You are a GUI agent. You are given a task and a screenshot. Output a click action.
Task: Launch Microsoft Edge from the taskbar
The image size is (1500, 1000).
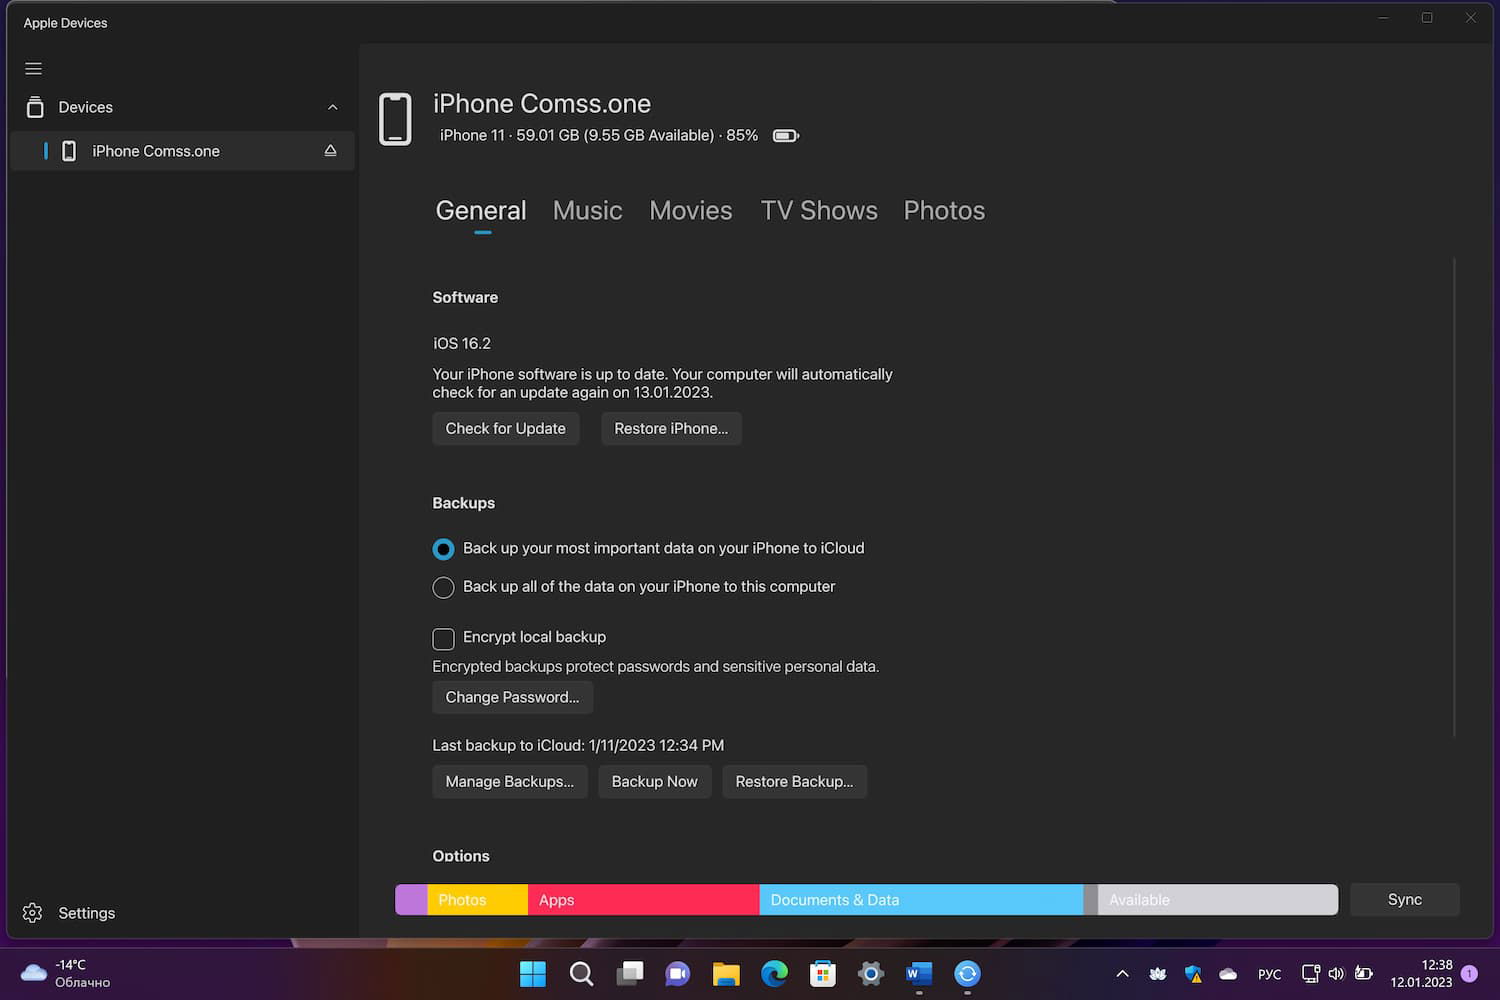click(x=774, y=973)
